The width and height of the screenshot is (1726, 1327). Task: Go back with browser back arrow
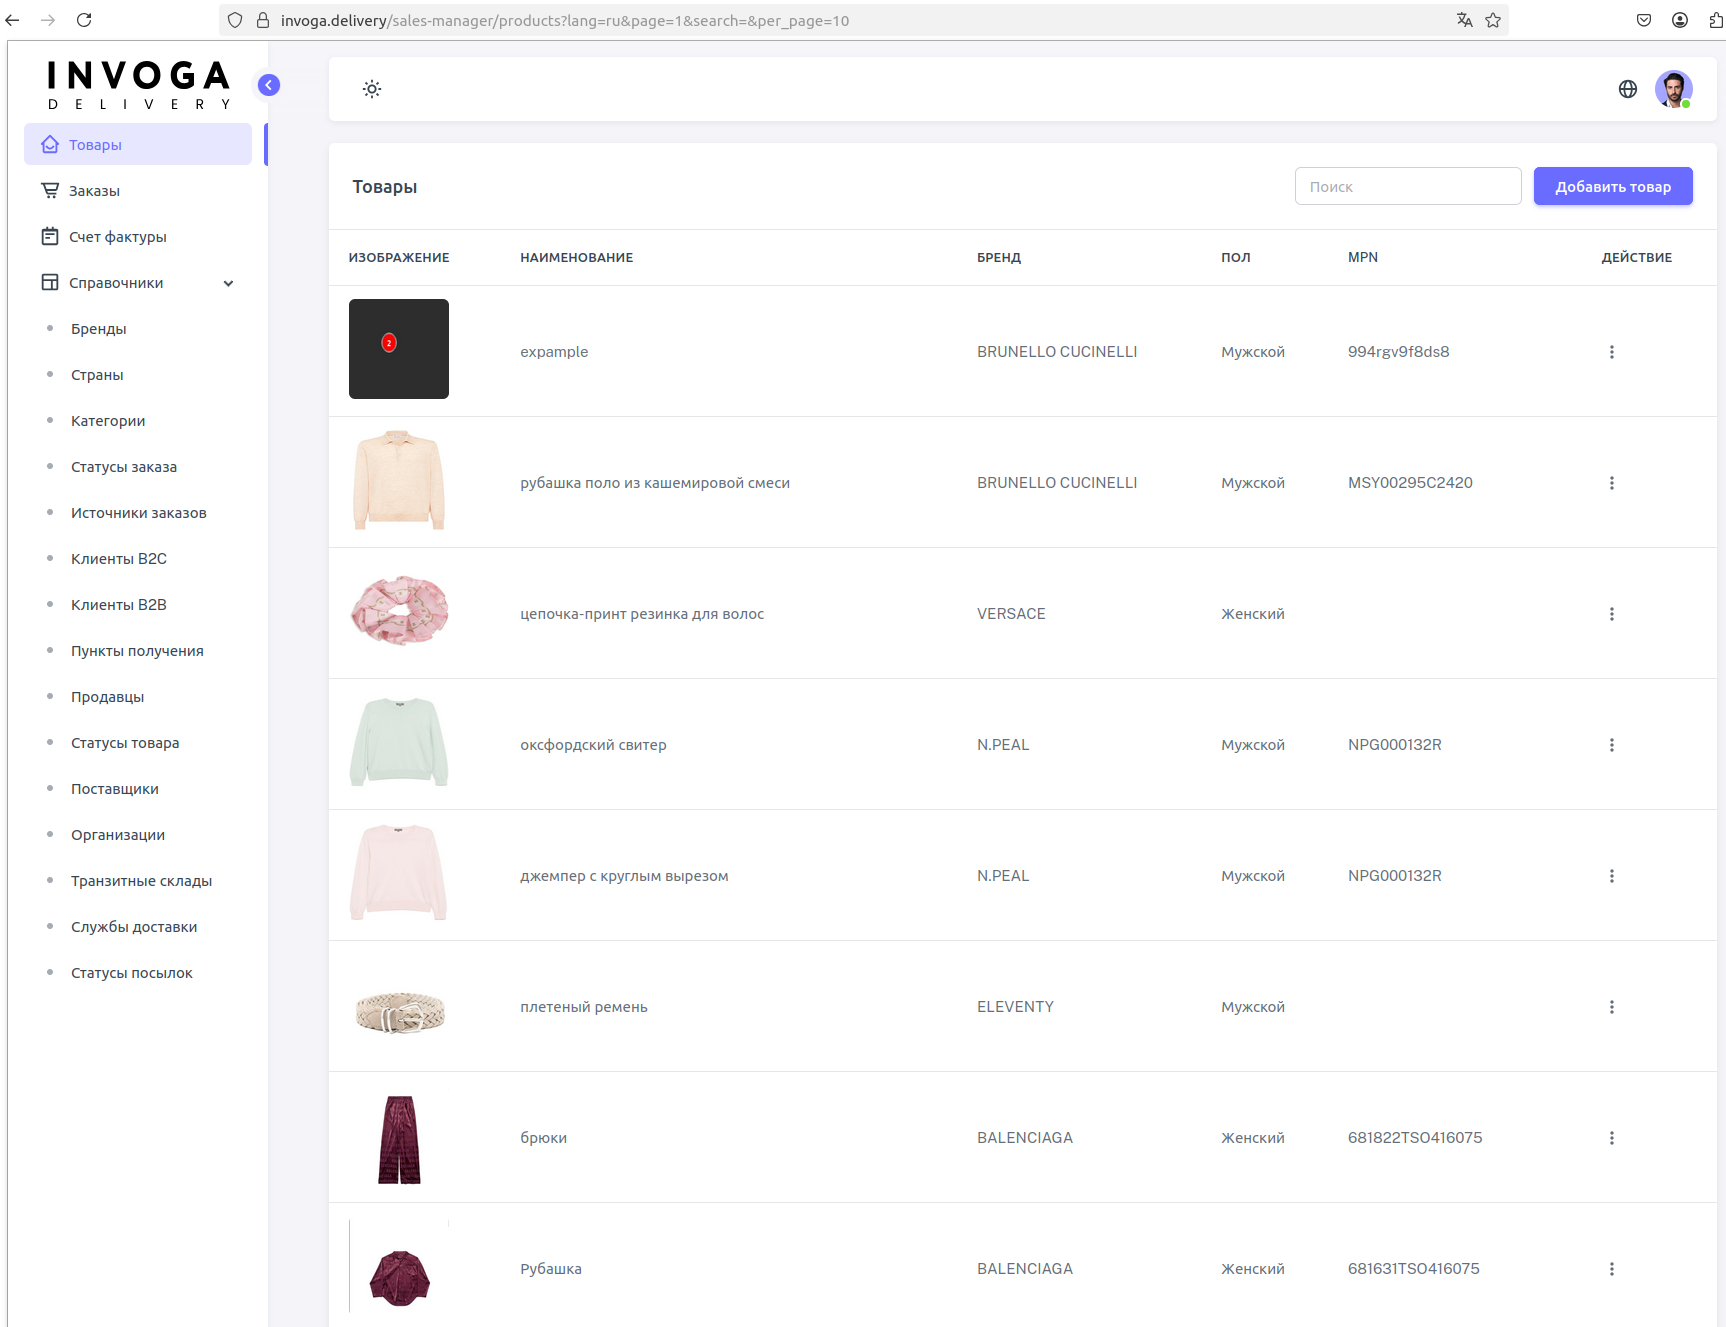[13, 20]
